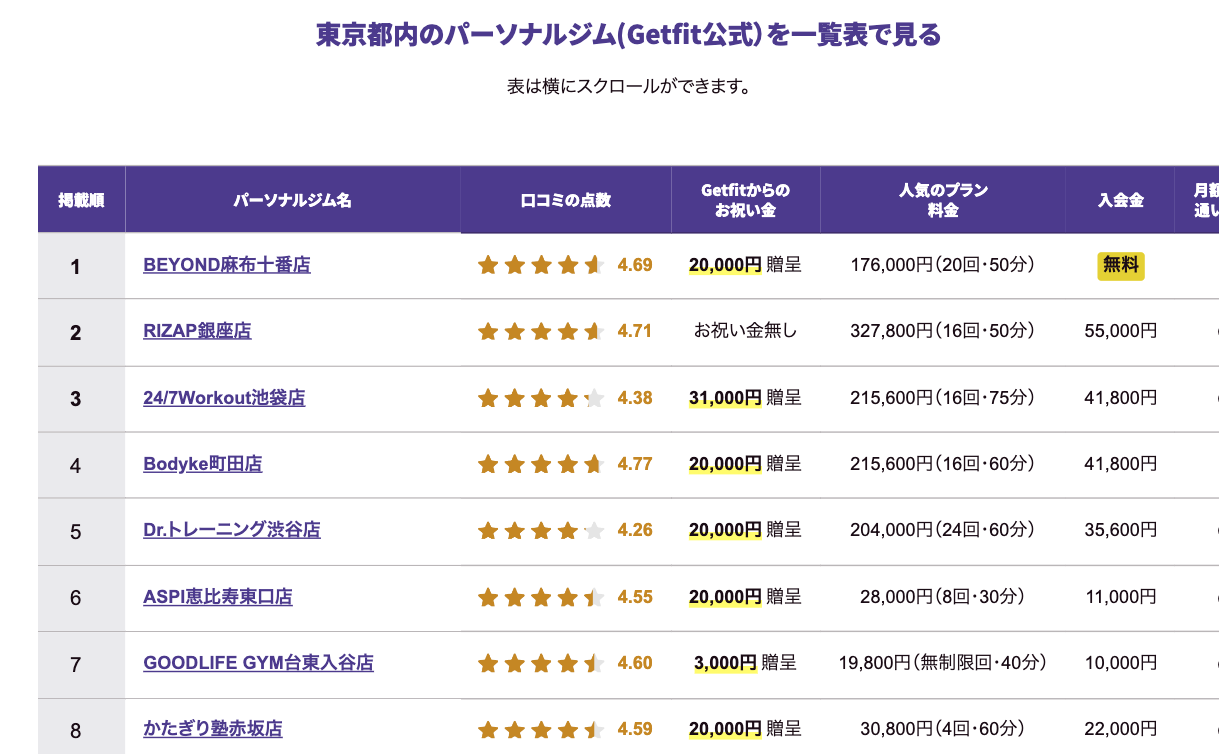The width and height of the screenshot is (1222, 754).
Task: Click the 4.38 star rating for 24/7Workout
Action: [x=541, y=398]
